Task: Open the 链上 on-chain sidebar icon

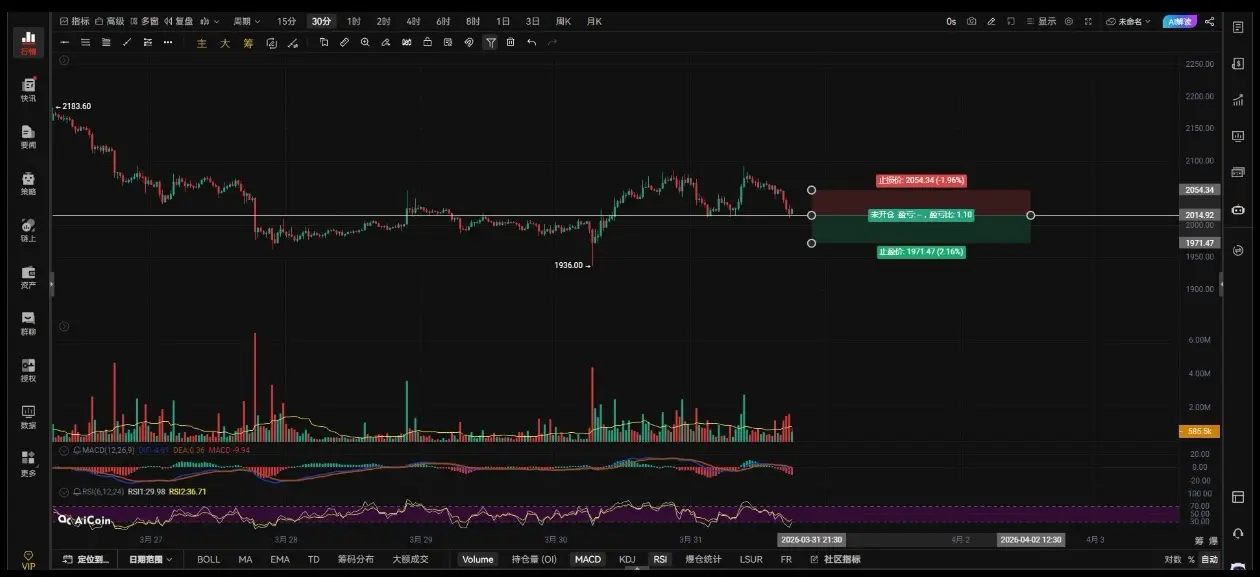Action: pos(28,230)
